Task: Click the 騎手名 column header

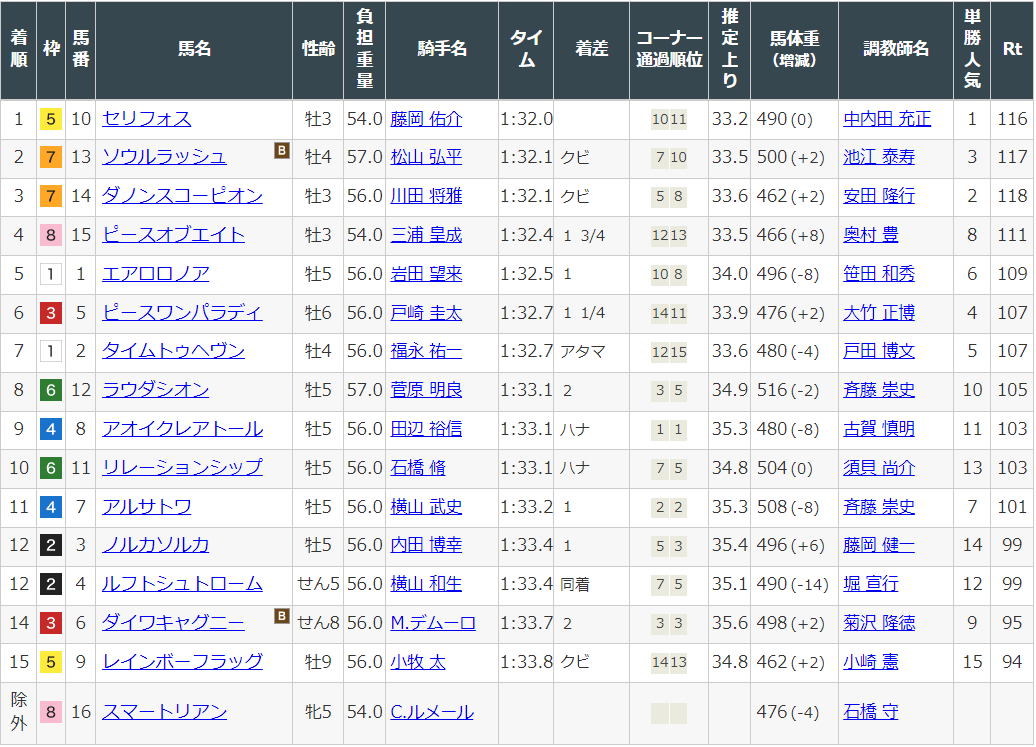Action: pos(442,50)
